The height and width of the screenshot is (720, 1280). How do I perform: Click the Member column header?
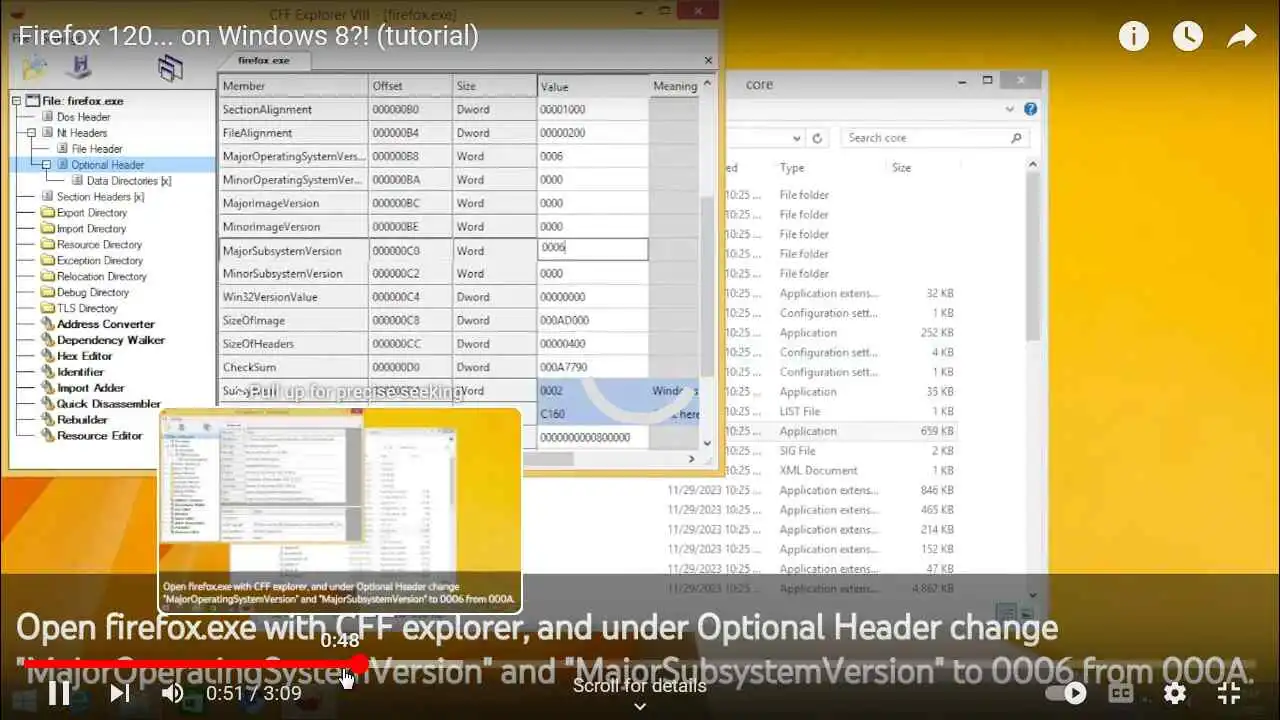tap(293, 86)
